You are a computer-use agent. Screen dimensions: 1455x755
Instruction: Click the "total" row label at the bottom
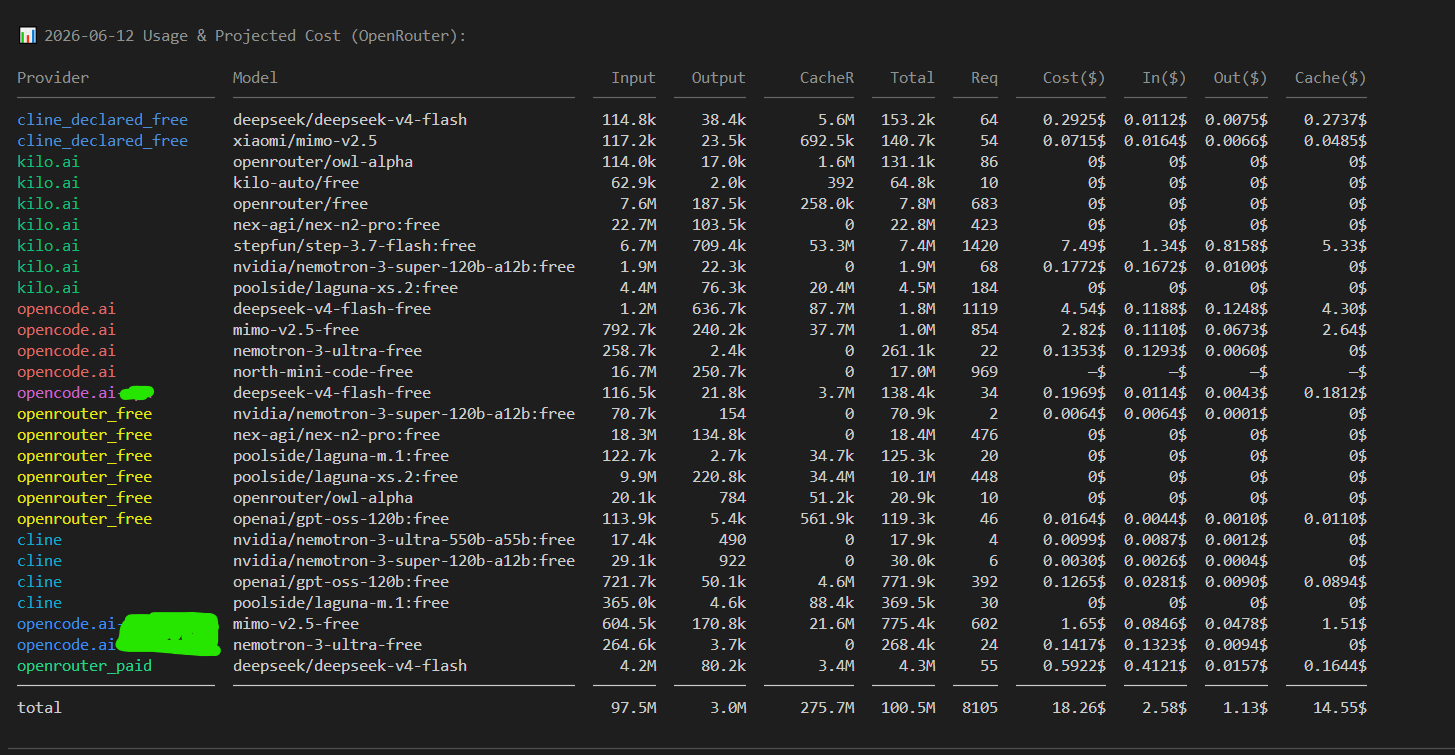click(39, 708)
